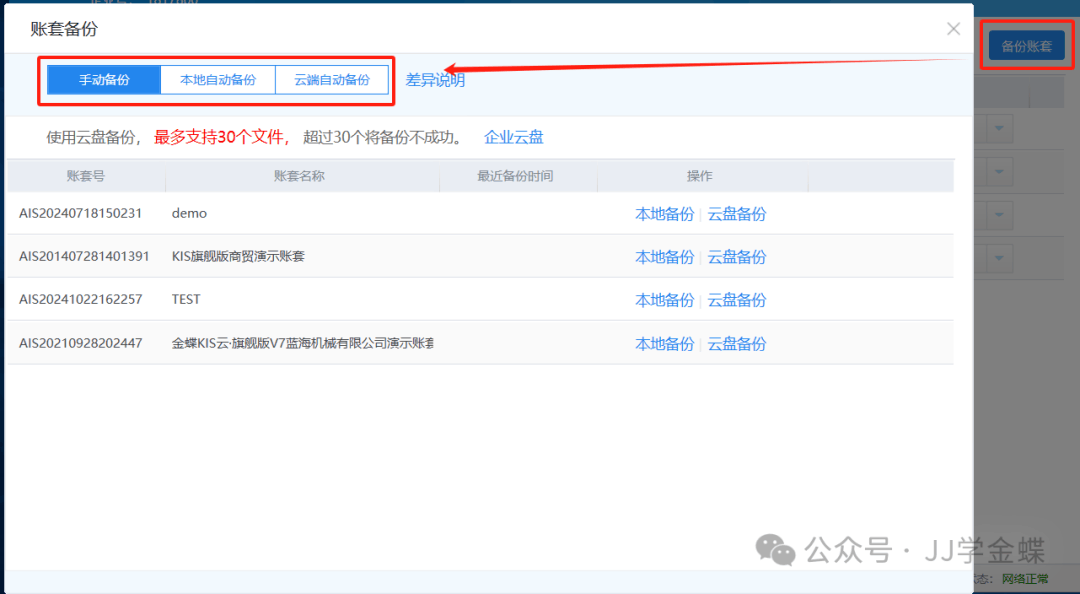
Task: Select the 手动备份 tab
Action: (104, 80)
